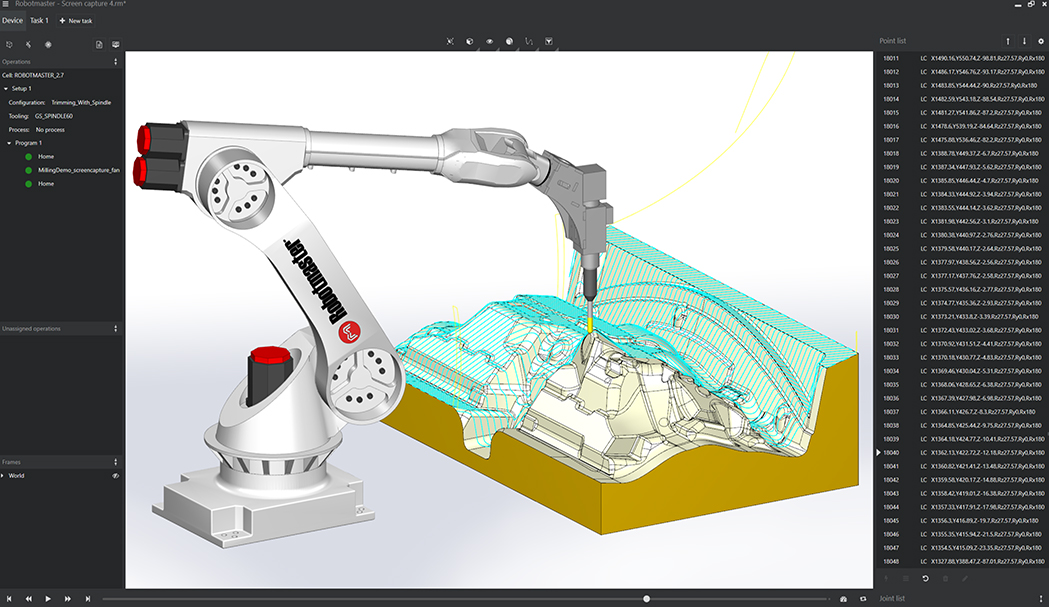The image size is (1049, 607).
Task: Move to previous point with up arrow
Action: click(1008, 41)
